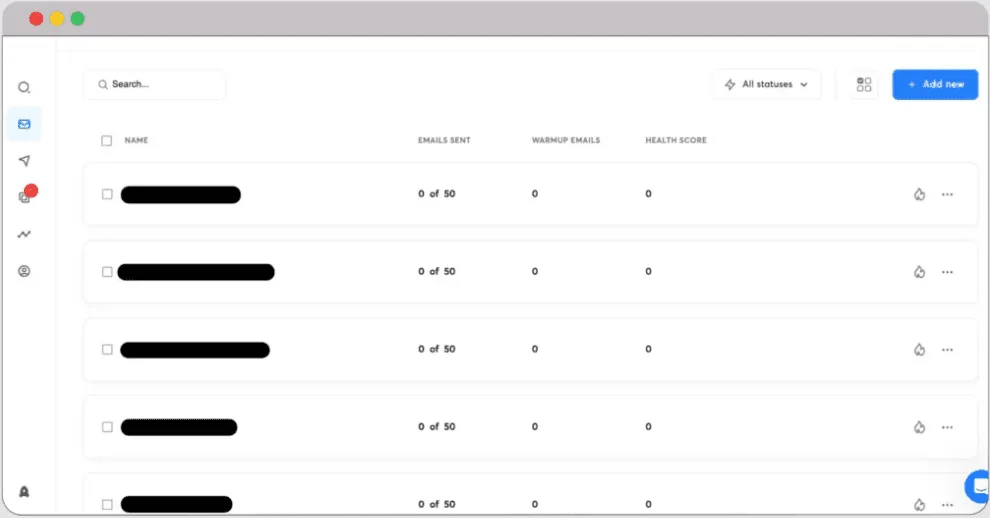Click the search magnifier icon in sidebar
The image size is (990, 518).
24,88
